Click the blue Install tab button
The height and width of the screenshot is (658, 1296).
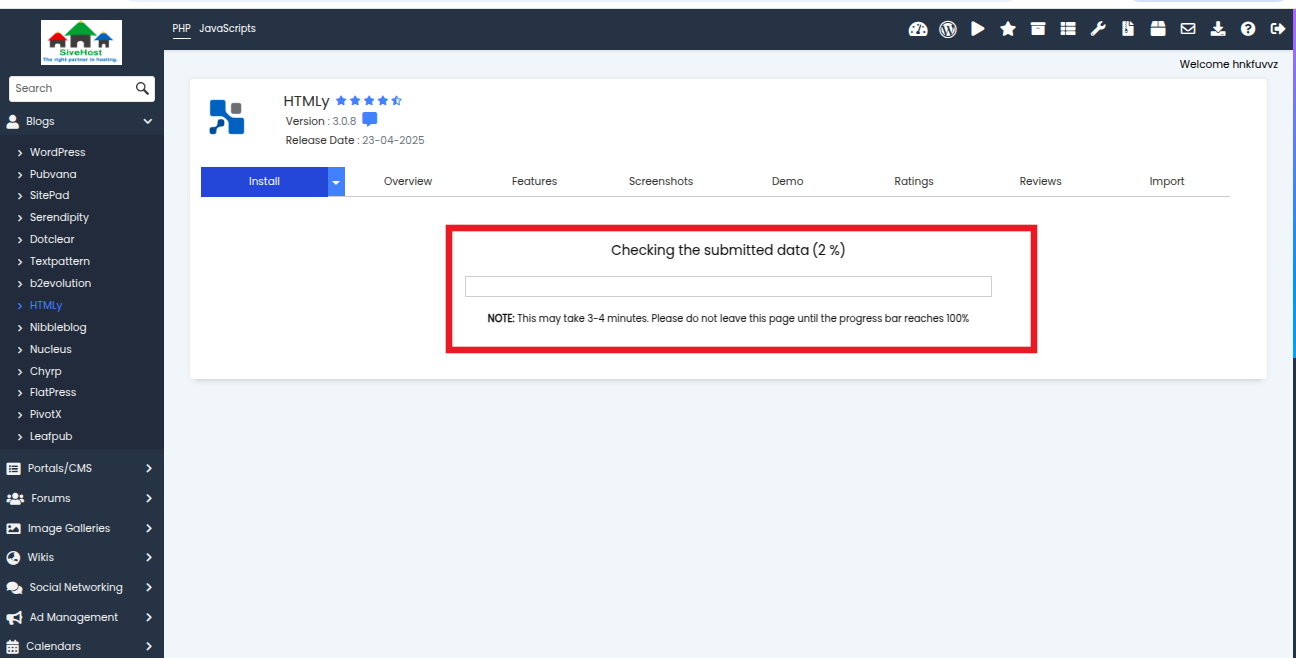tap(264, 182)
